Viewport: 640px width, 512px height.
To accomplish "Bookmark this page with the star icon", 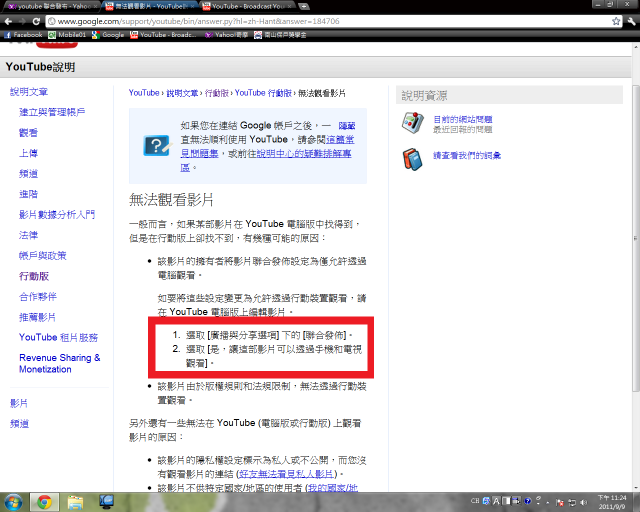I will pos(616,21).
